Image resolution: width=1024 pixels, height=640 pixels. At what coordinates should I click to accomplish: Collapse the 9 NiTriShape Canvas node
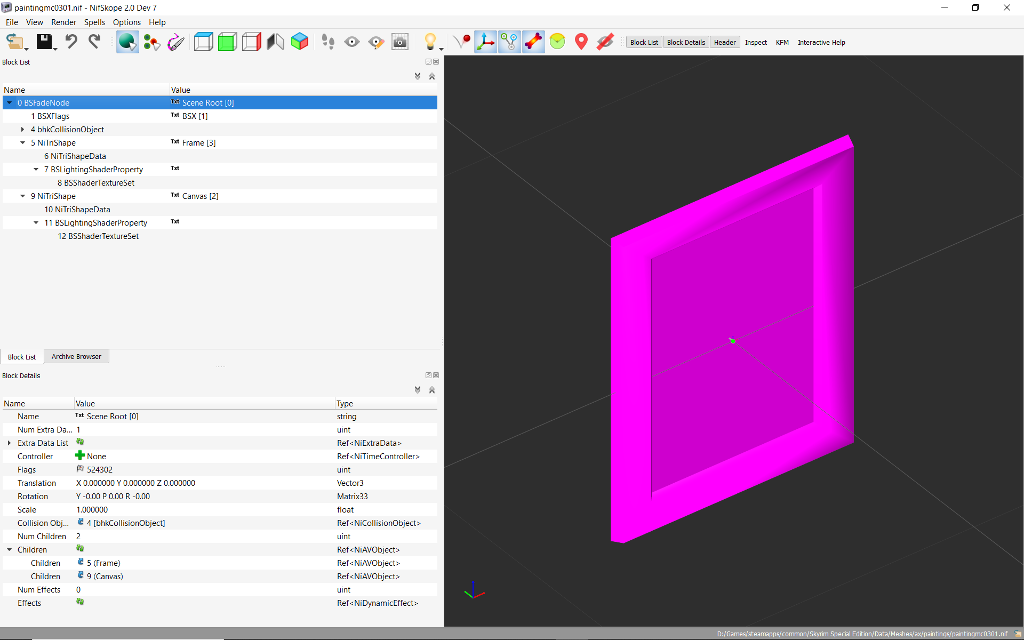point(23,196)
